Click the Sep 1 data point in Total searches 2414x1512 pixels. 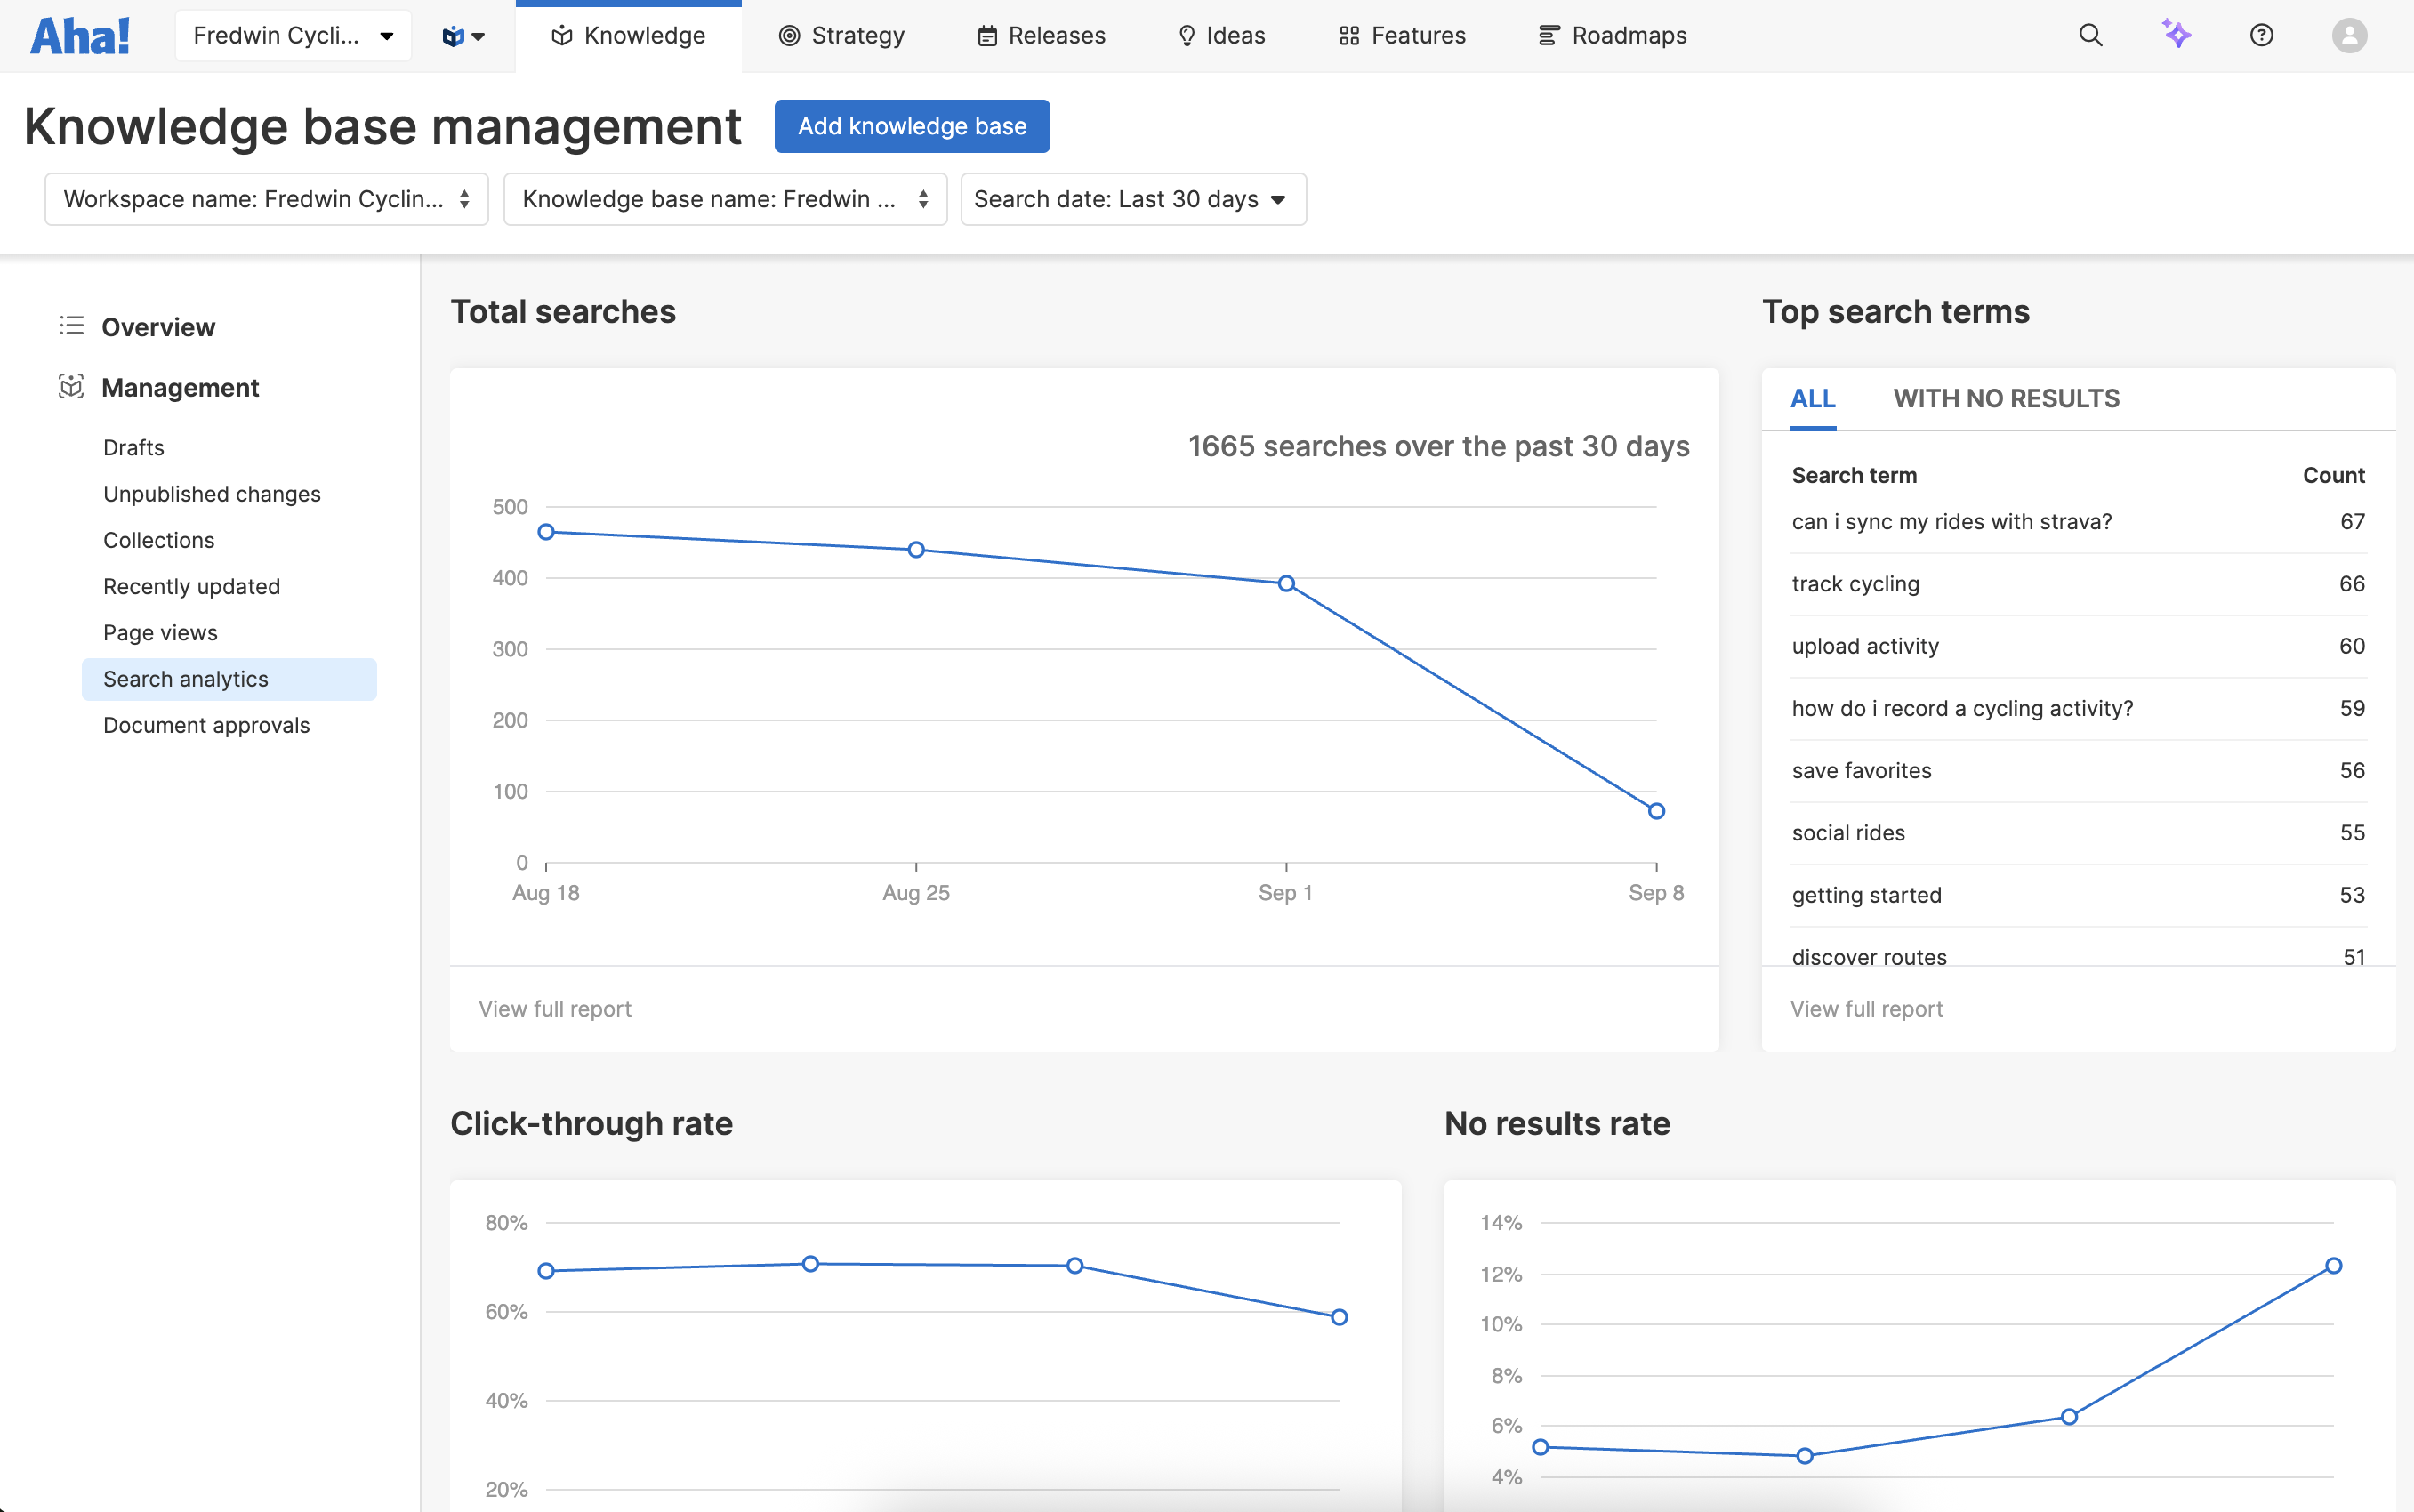pyautogui.click(x=1286, y=583)
